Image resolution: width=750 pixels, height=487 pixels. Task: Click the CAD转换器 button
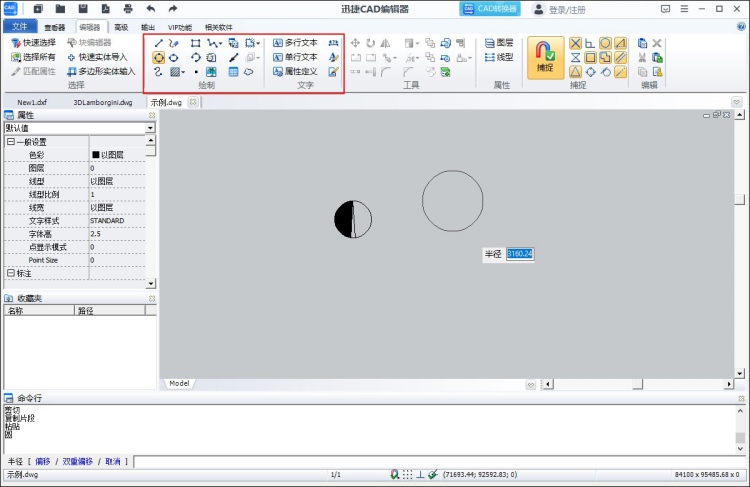click(490, 9)
